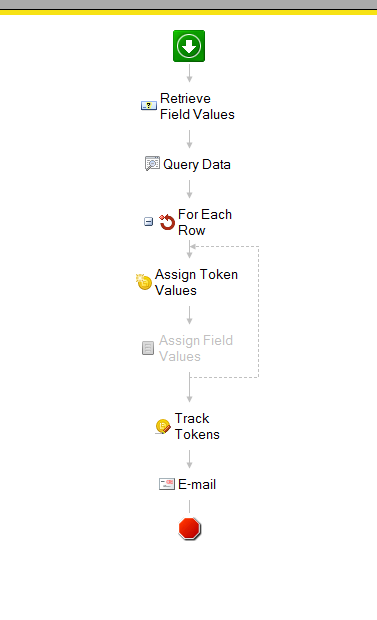Click the "Track Tokens" activity label
Image resolution: width=377 pixels, height=620 pixels.
click(197, 426)
